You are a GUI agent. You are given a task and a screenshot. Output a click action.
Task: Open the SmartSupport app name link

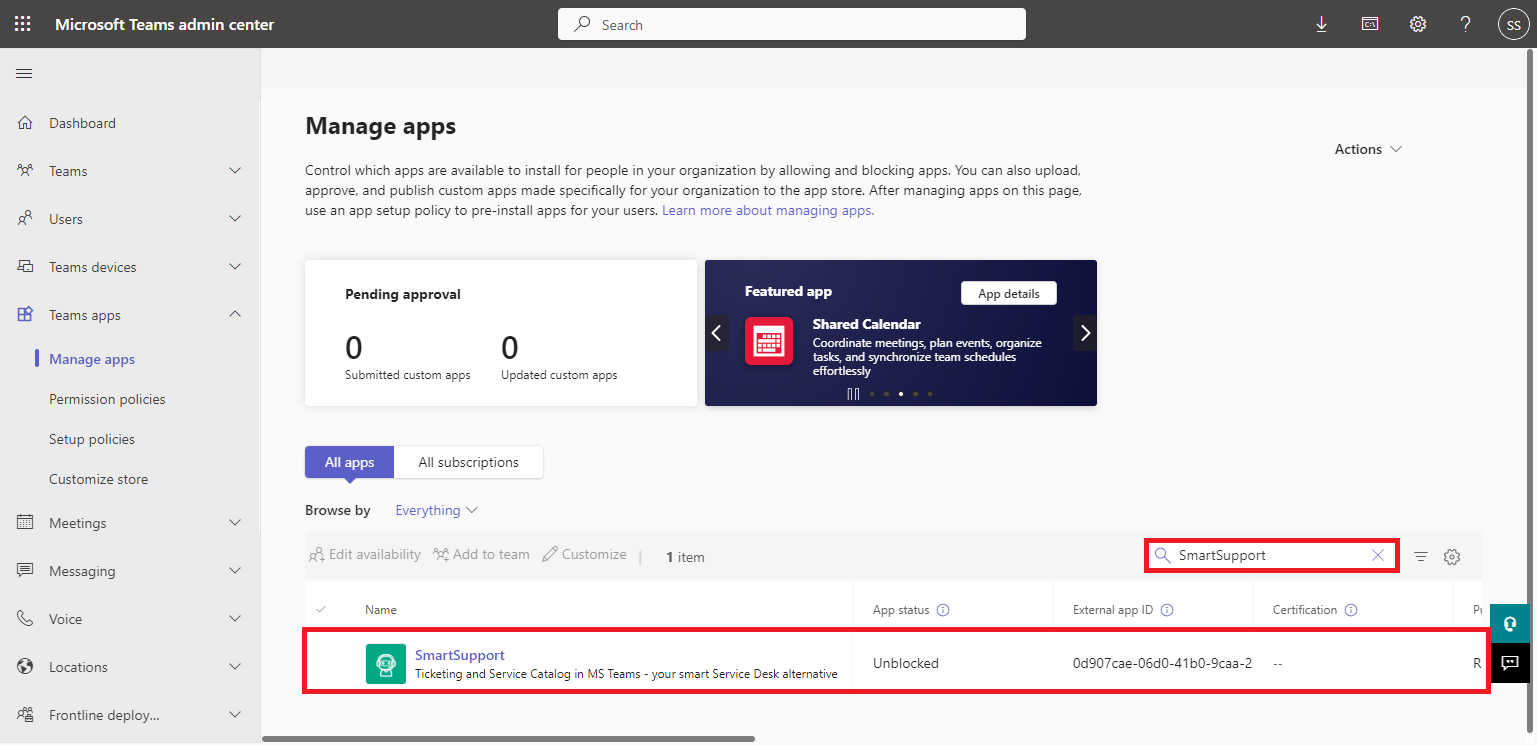[460, 655]
